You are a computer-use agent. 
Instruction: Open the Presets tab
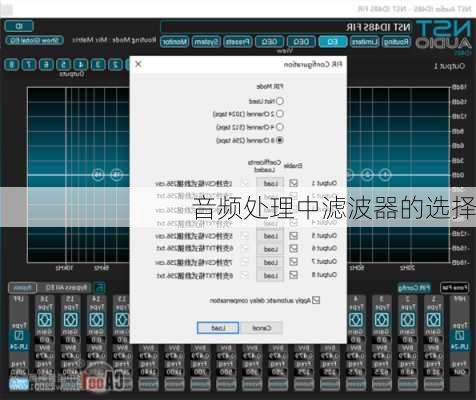(x=237, y=42)
